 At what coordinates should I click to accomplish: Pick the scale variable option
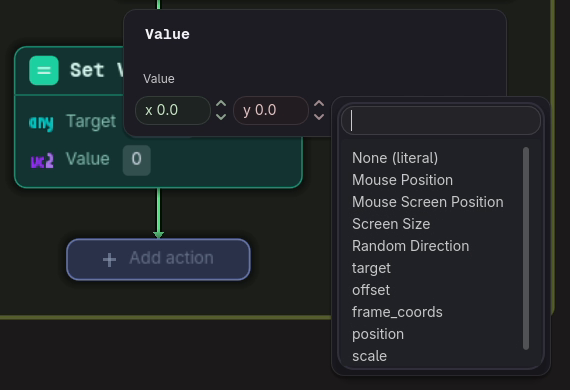pos(369,356)
